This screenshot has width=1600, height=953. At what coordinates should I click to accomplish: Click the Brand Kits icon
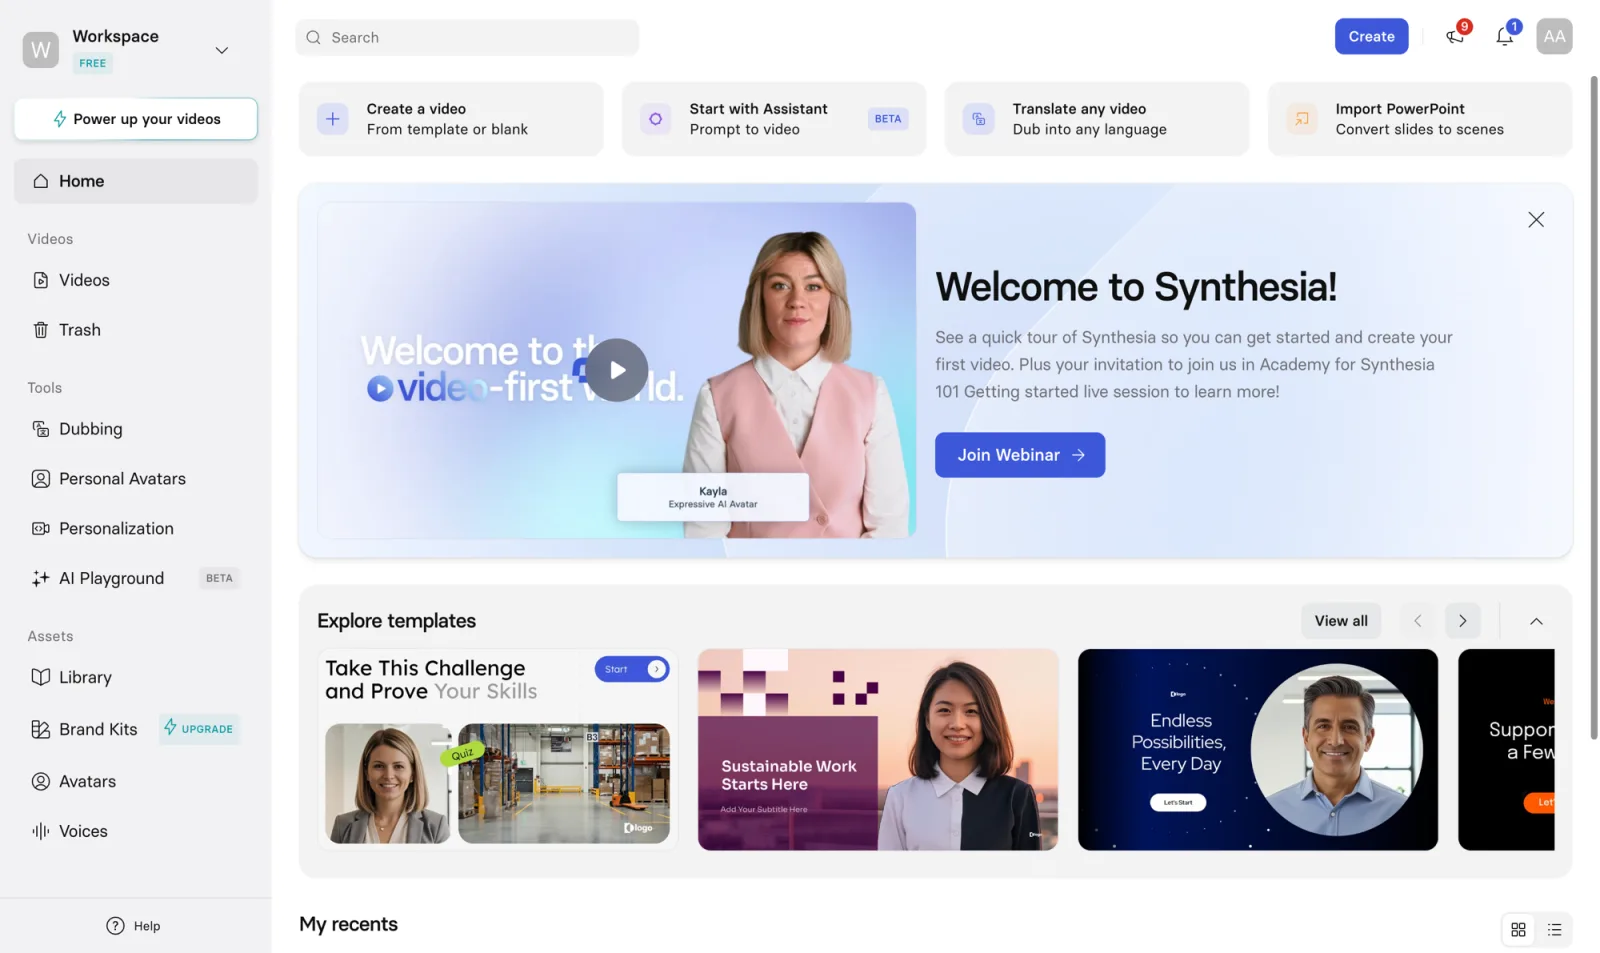click(x=41, y=730)
